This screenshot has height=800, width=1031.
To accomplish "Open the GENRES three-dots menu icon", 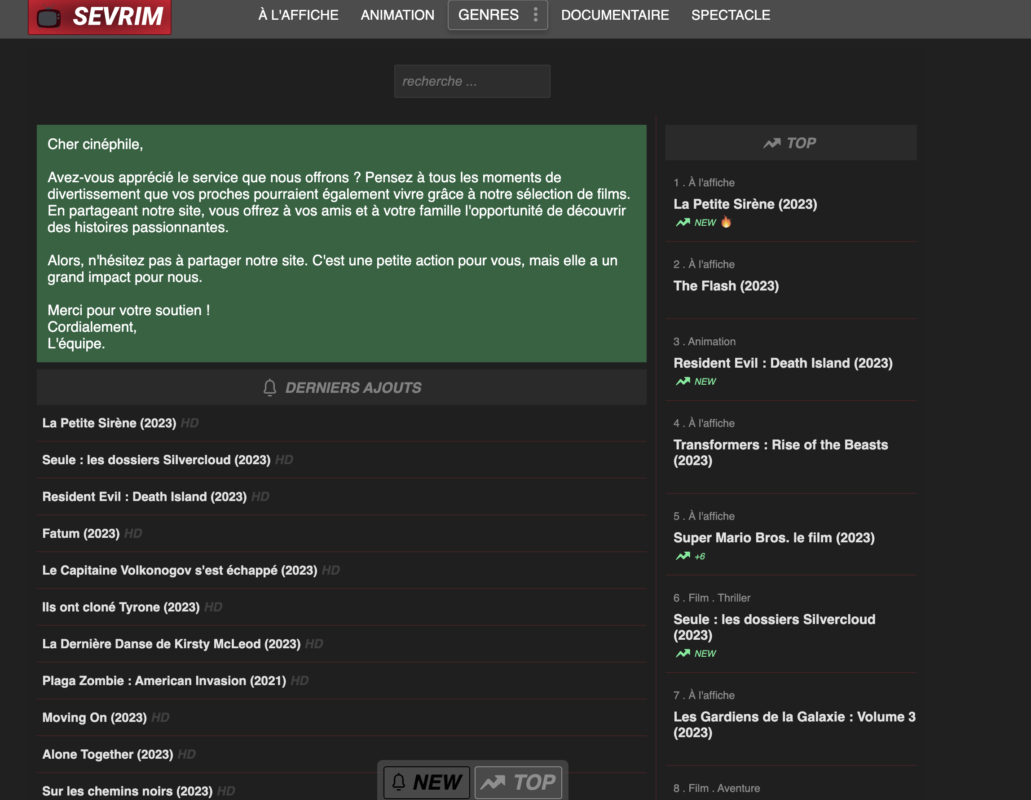I will click(x=536, y=14).
